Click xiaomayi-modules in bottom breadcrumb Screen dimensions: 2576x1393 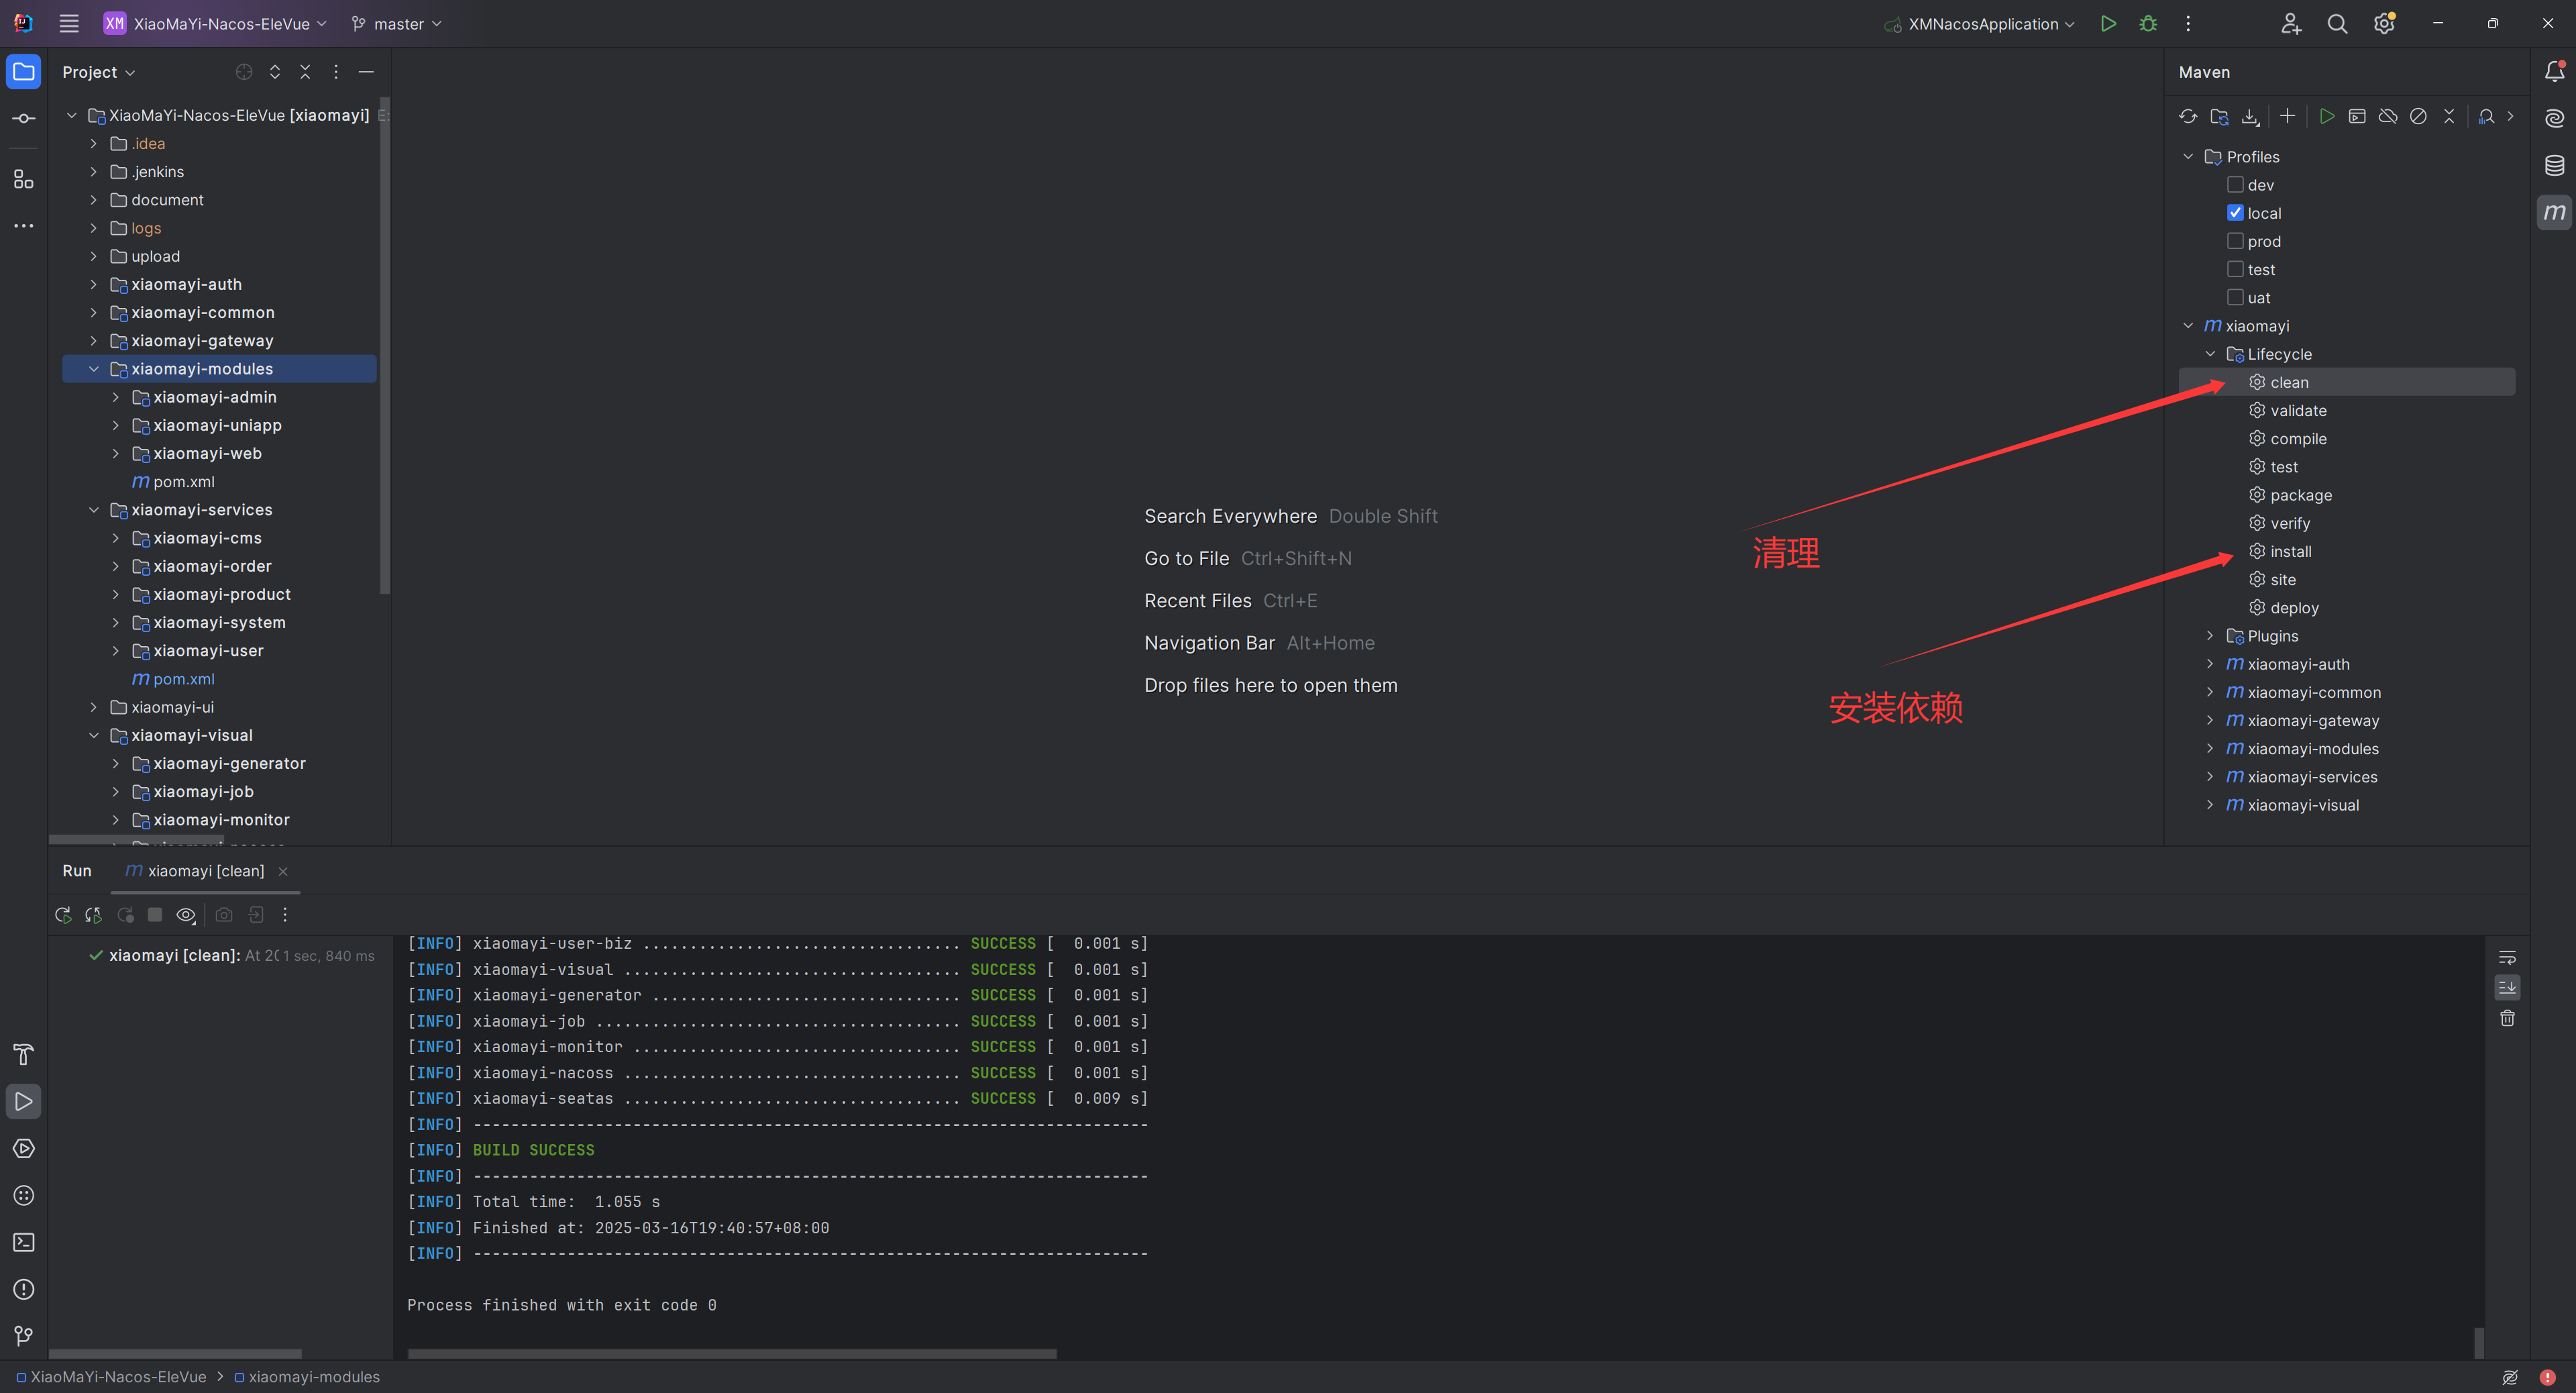(307, 1377)
